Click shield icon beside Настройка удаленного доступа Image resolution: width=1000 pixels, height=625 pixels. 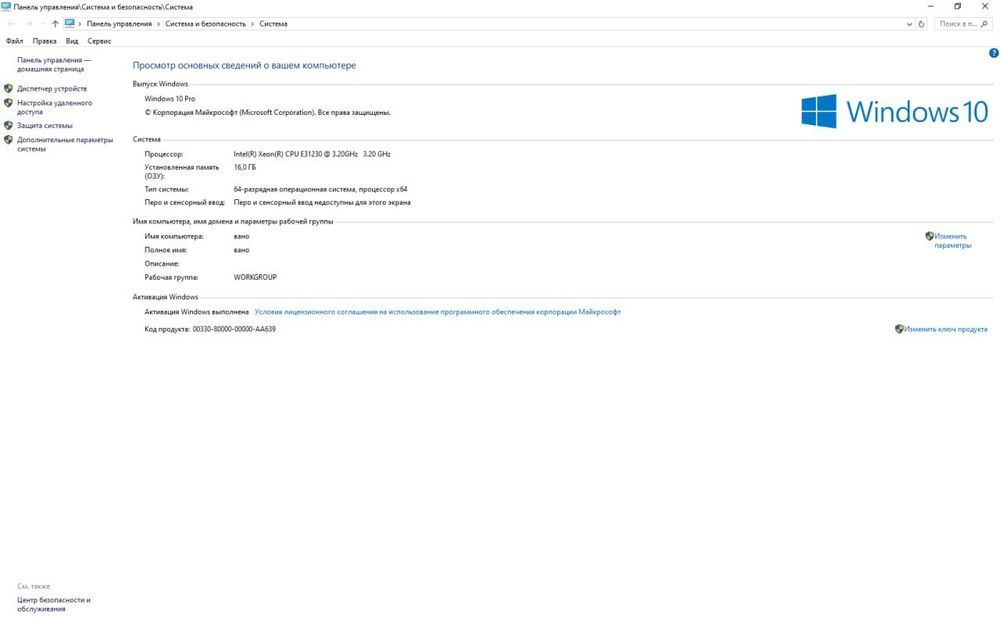[x=8, y=103]
